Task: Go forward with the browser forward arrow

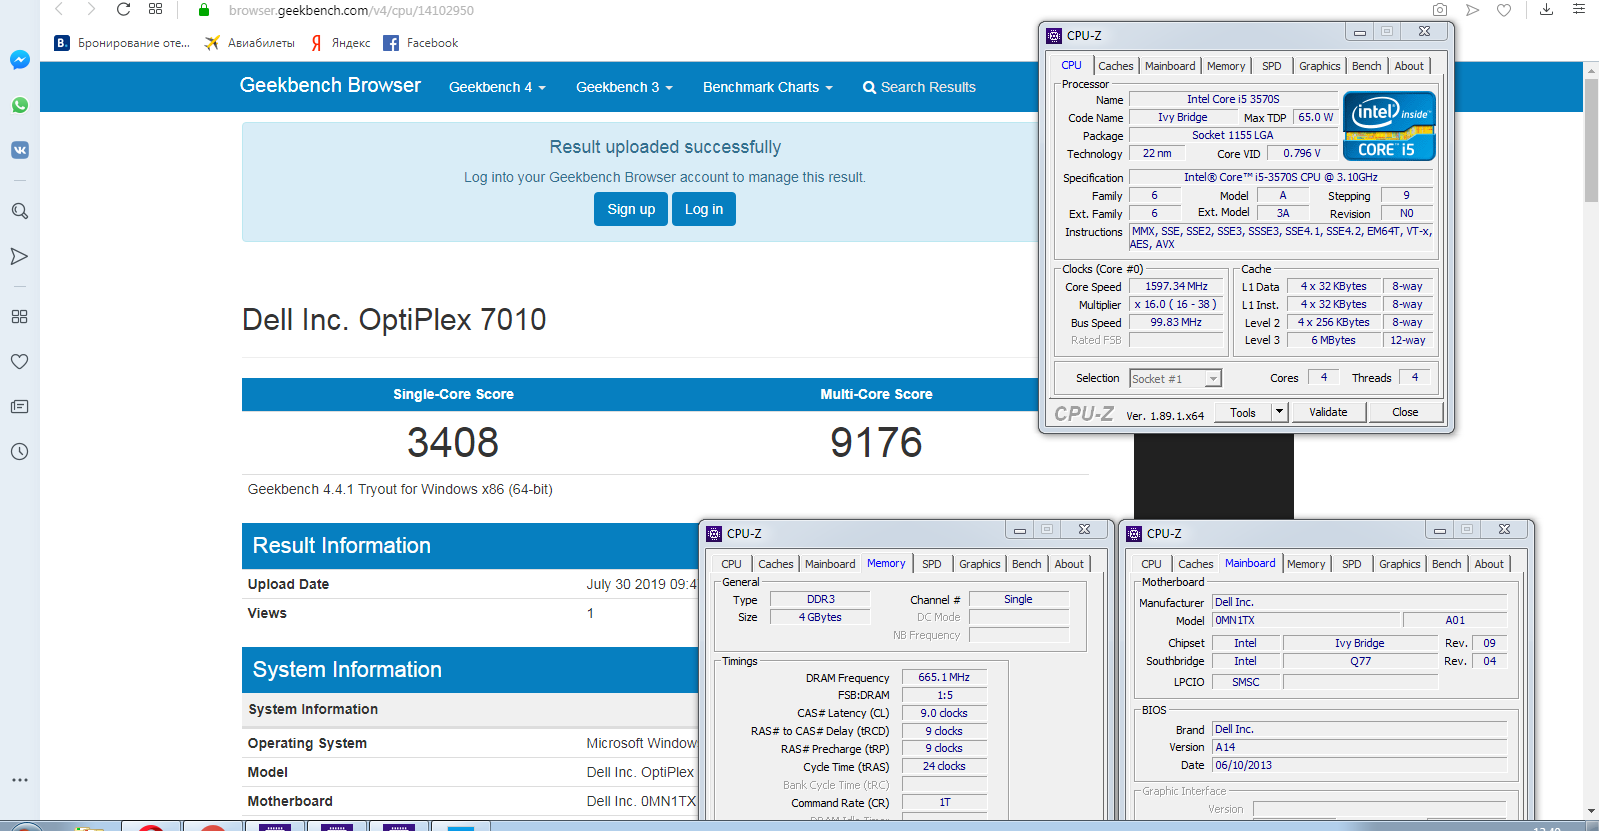Action: tap(91, 10)
